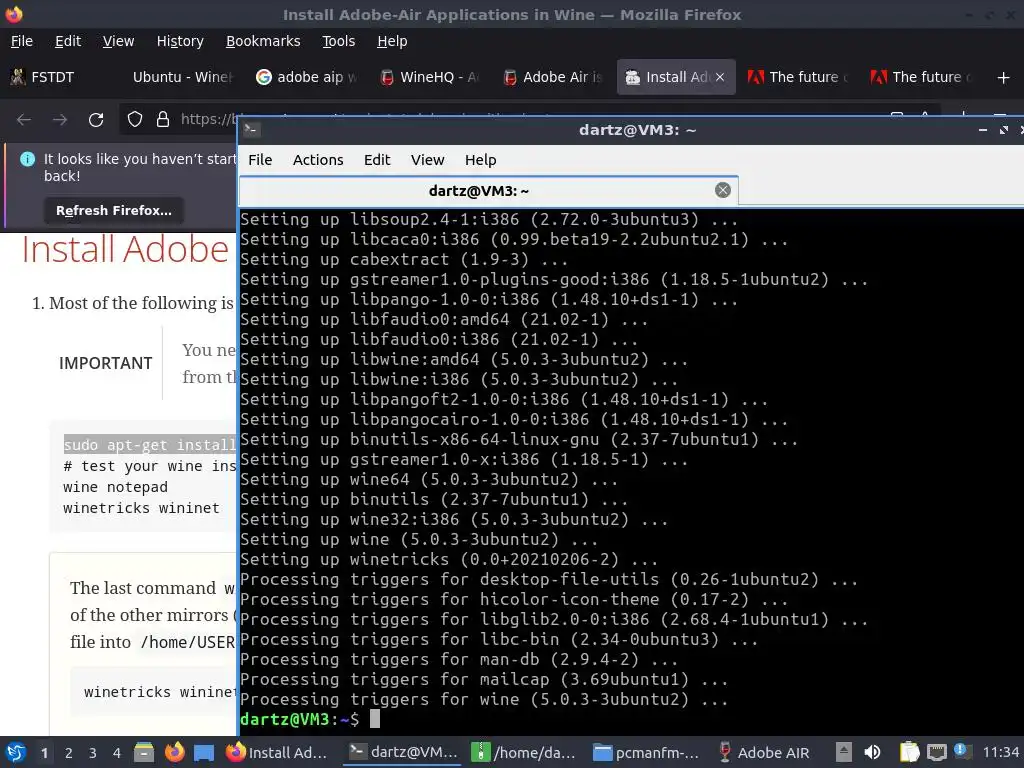The width and height of the screenshot is (1024, 768).
Task: Reload the current page
Action: [96, 120]
